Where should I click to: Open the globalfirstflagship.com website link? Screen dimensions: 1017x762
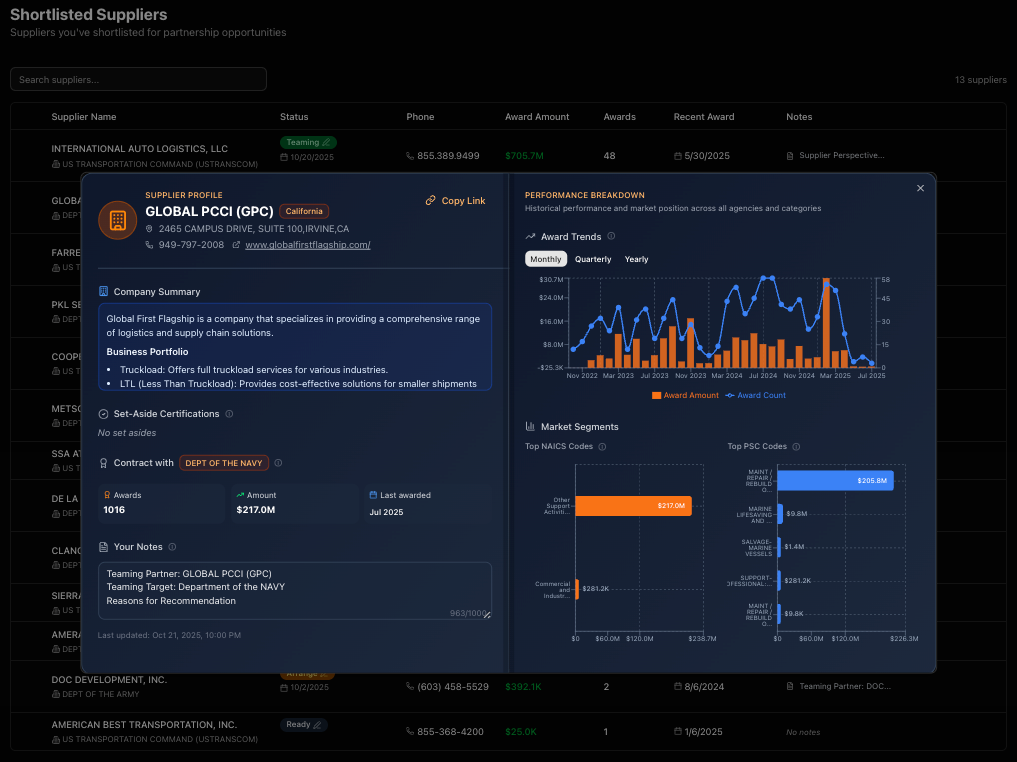[x=307, y=245]
